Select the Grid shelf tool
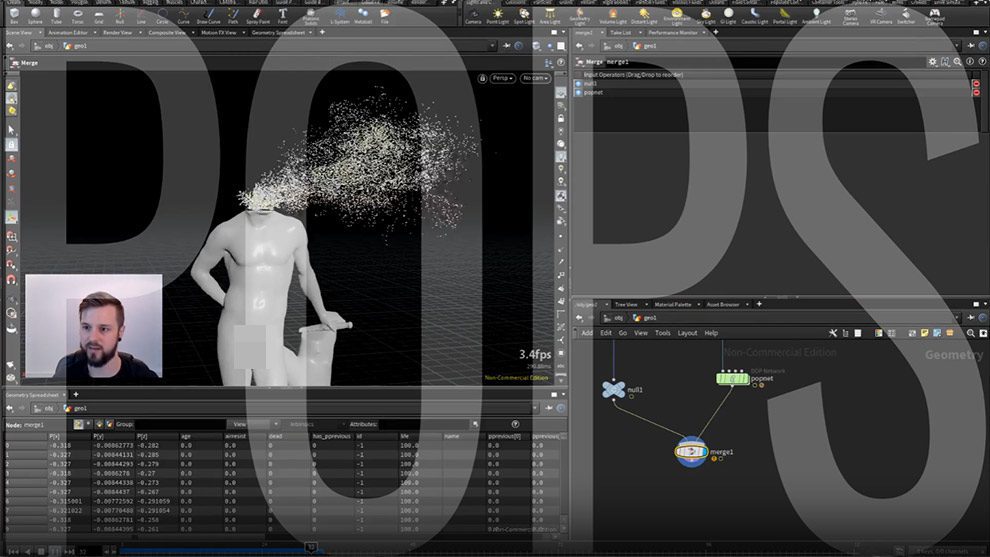Viewport: 990px width, 557px height. pos(98,15)
